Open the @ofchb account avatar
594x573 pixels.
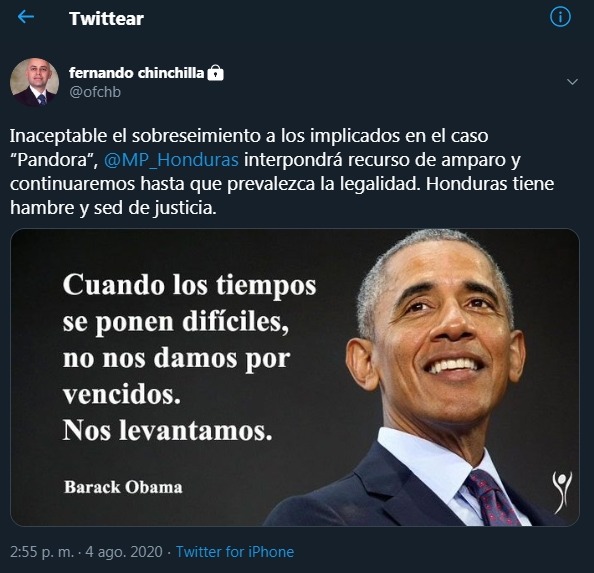tap(34, 82)
